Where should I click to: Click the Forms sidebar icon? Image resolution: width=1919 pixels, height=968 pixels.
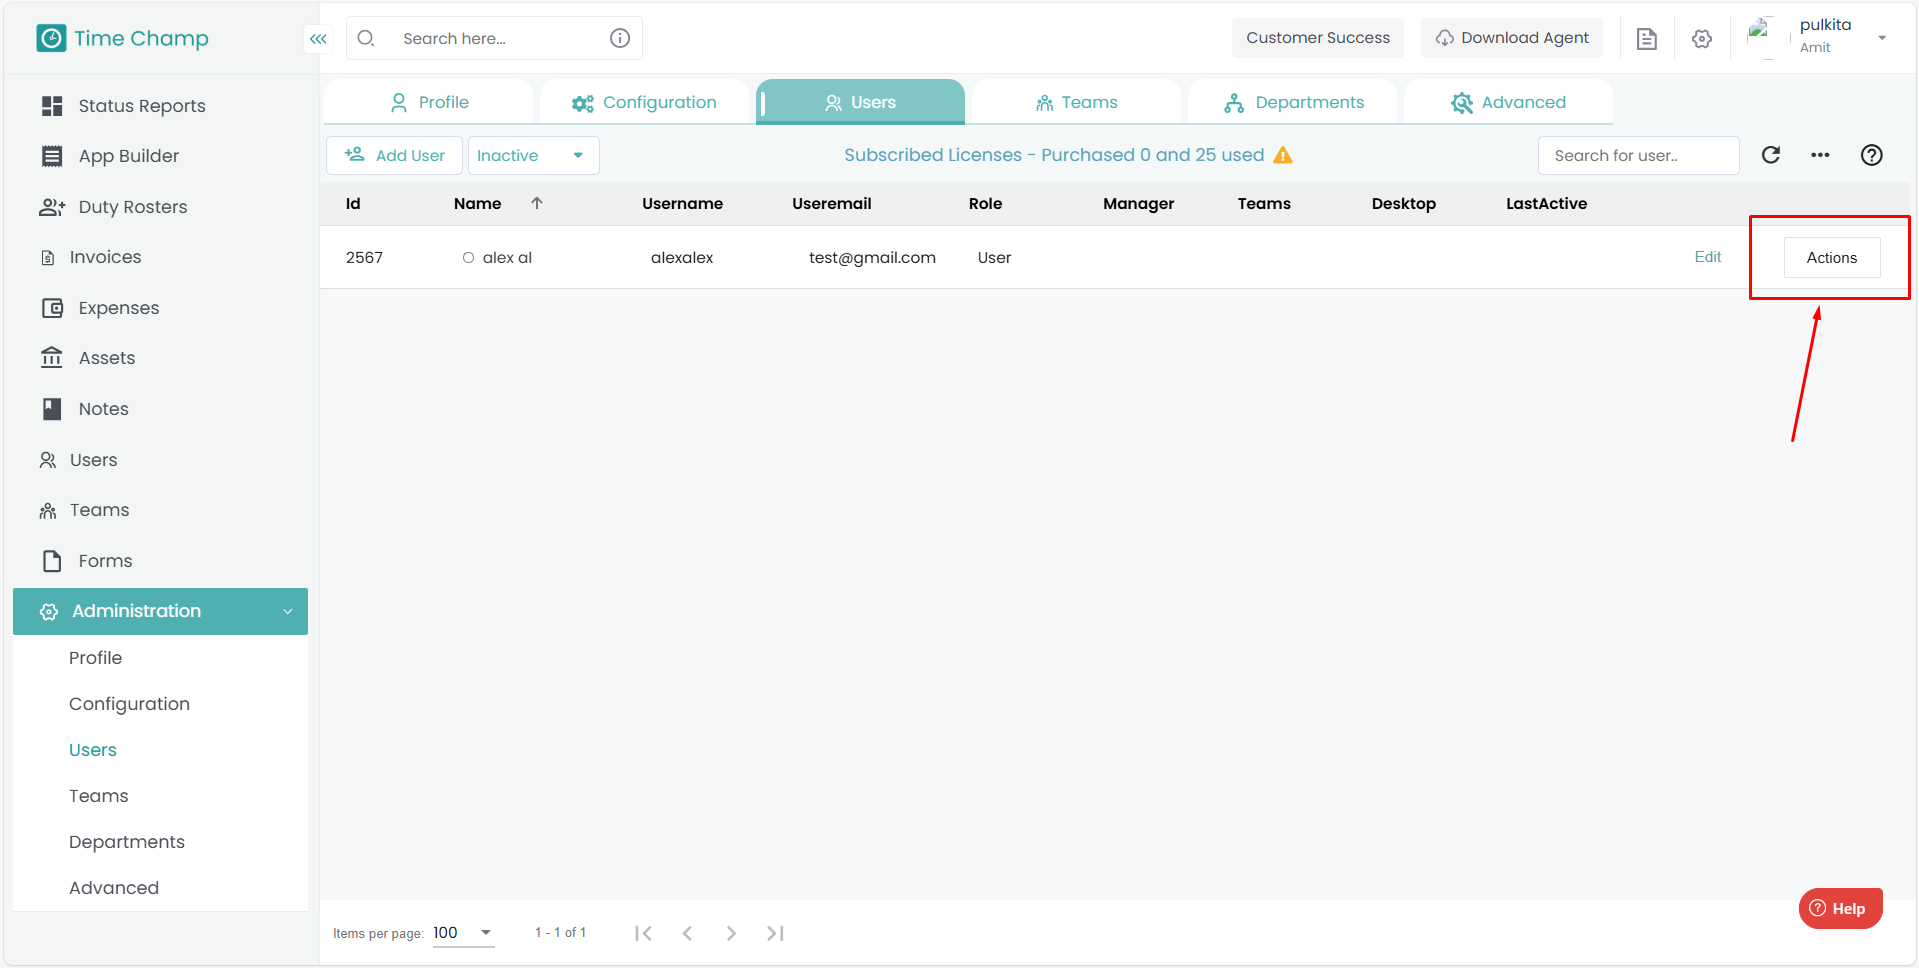(x=52, y=561)
